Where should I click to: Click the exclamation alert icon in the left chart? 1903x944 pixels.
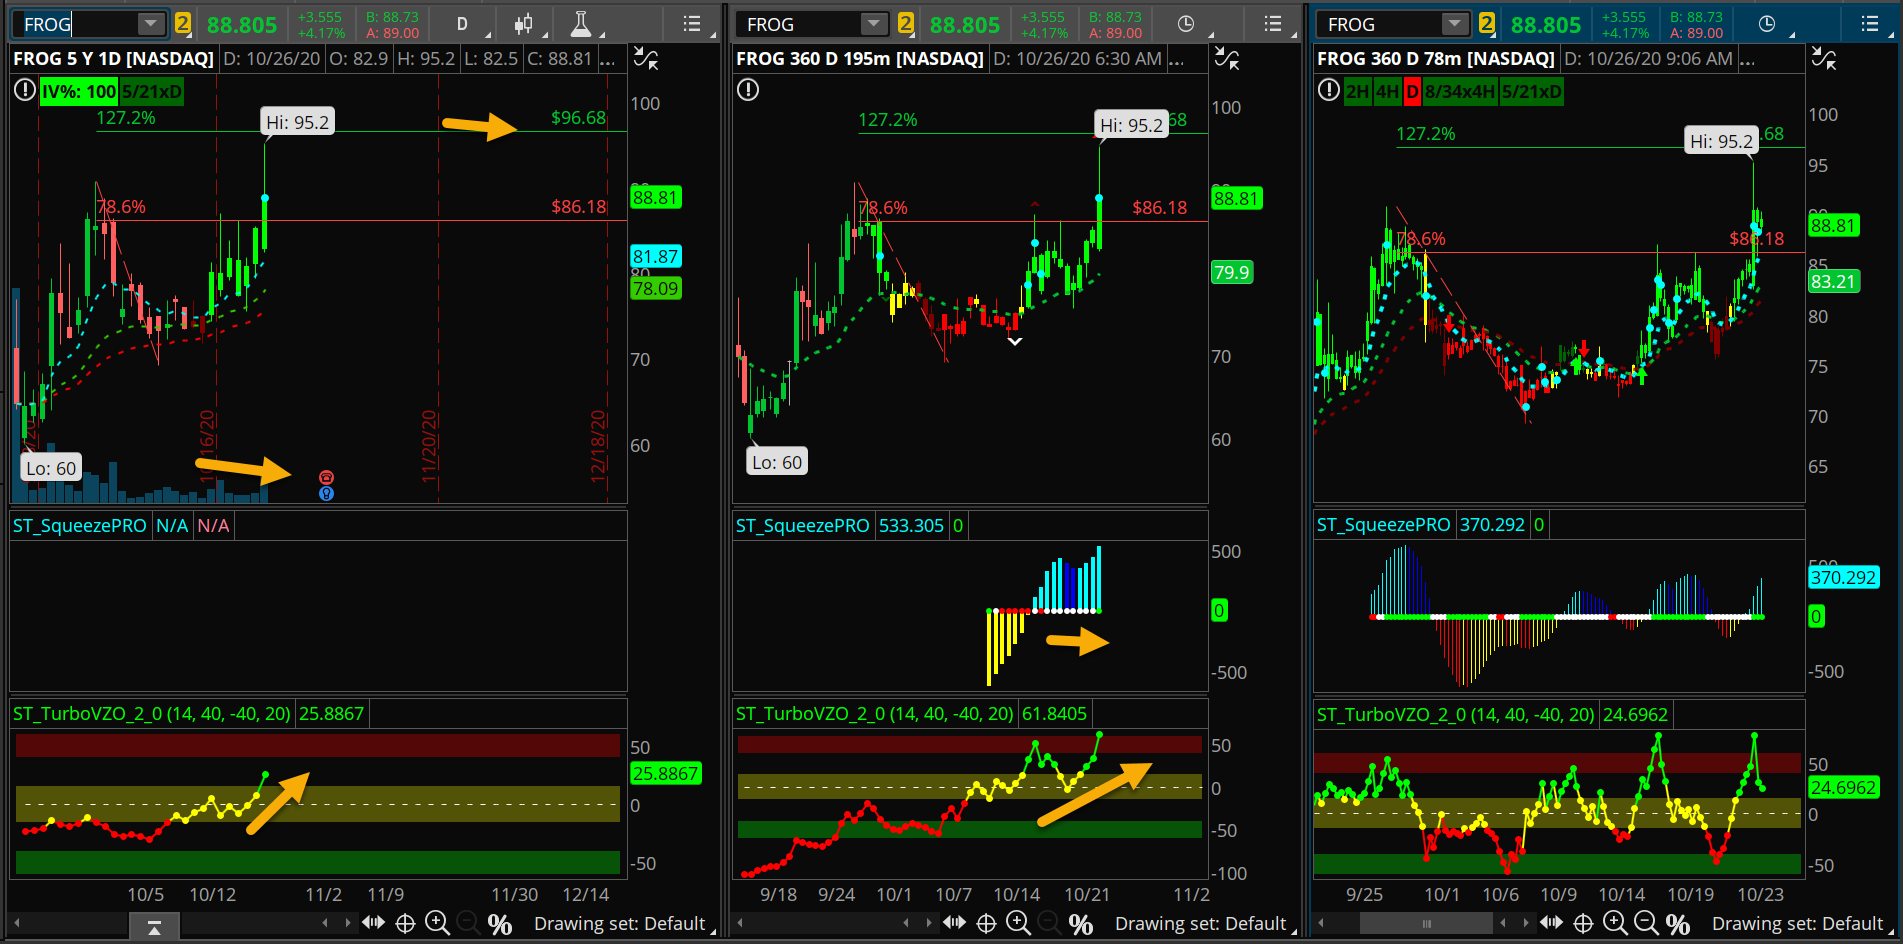(x=25, y=91)
